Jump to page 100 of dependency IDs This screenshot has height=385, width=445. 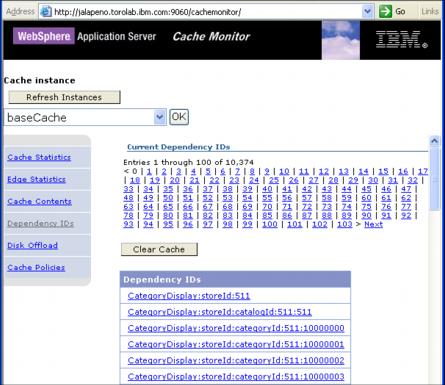click(x=270, y=224)
